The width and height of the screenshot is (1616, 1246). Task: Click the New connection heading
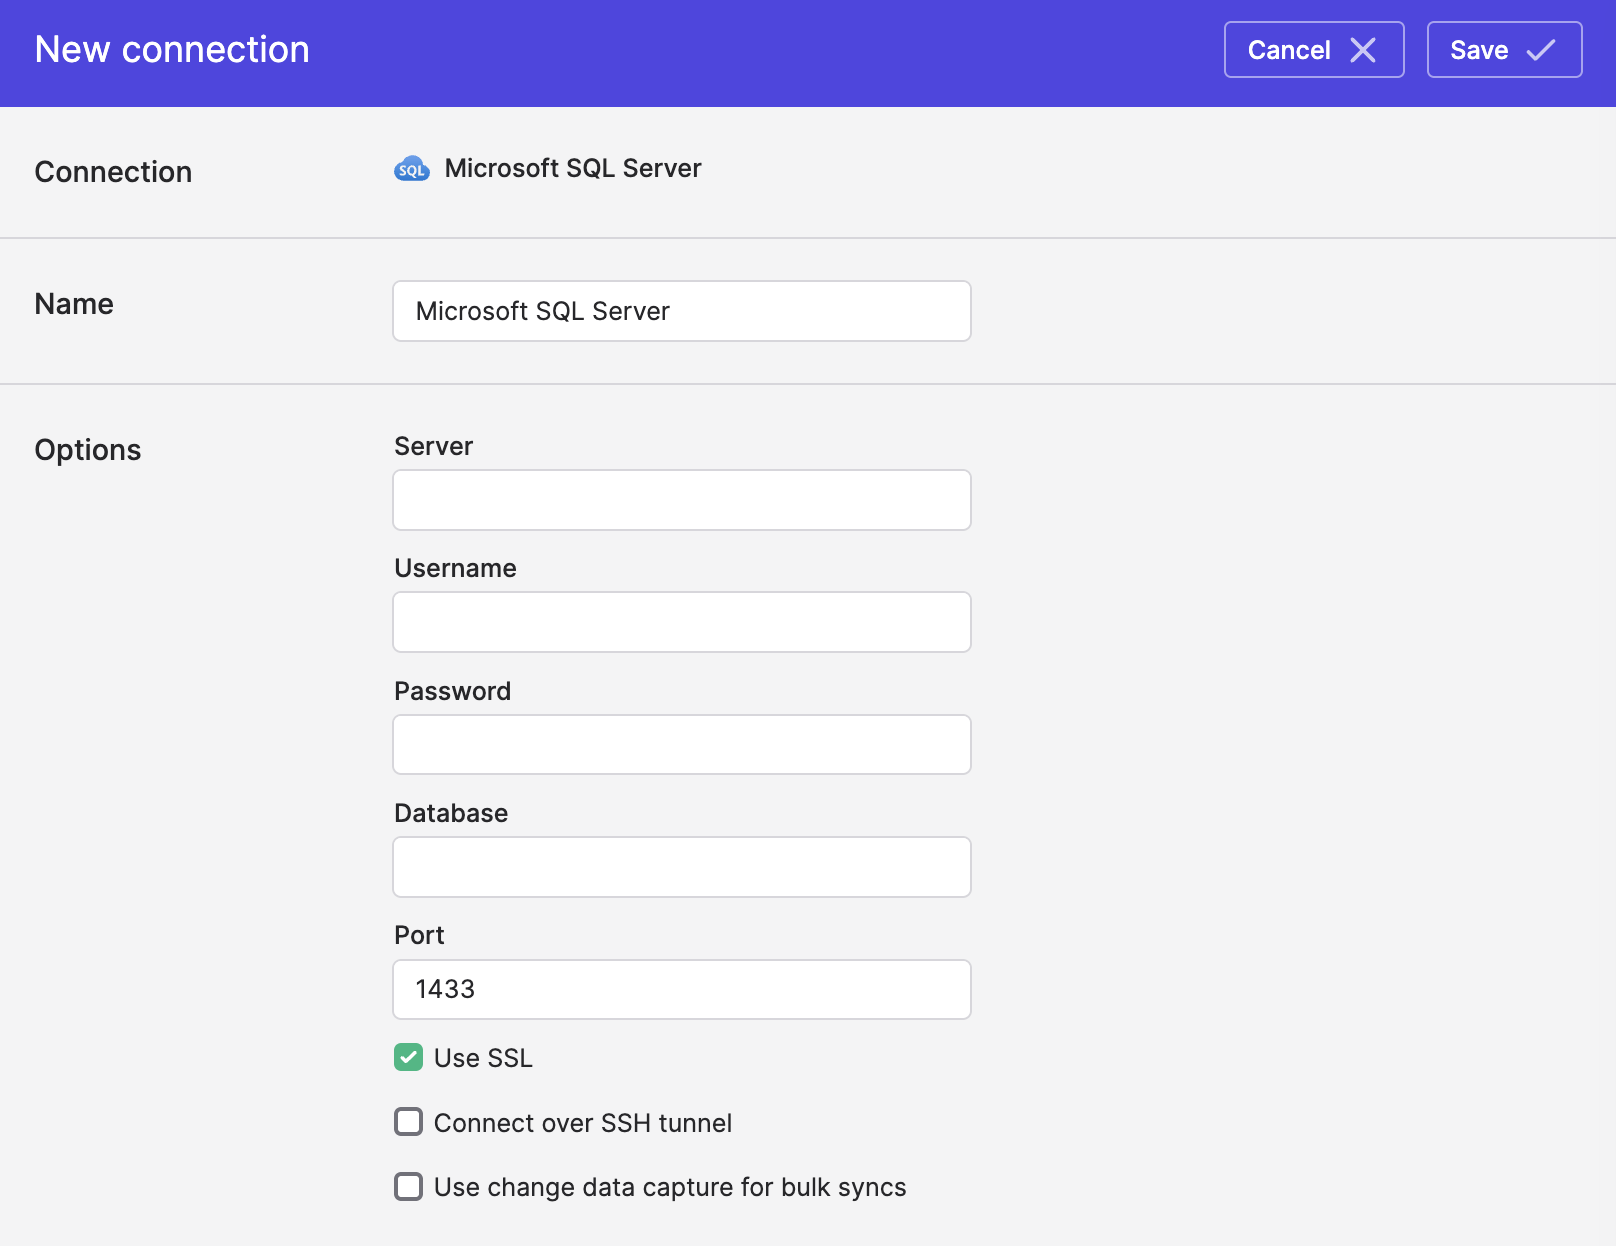tap(172, 50)
